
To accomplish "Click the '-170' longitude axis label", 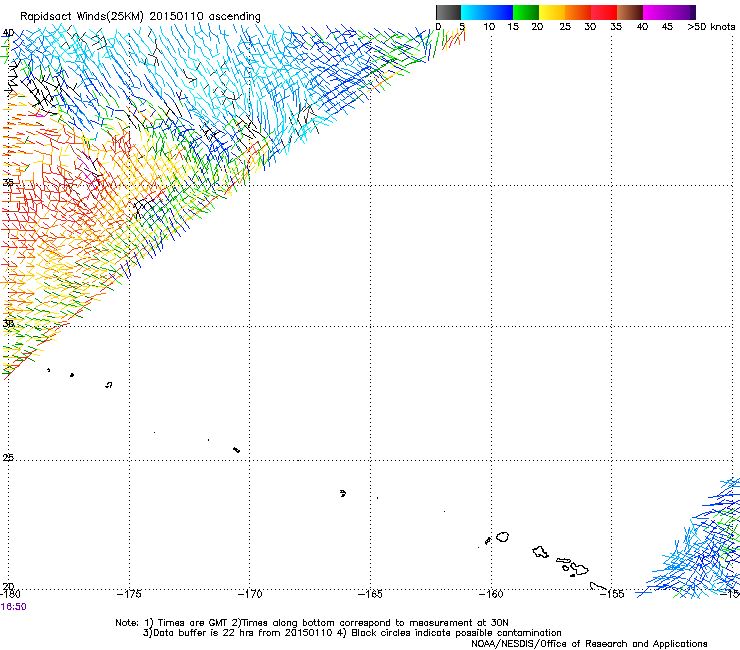I will (250, 594).
